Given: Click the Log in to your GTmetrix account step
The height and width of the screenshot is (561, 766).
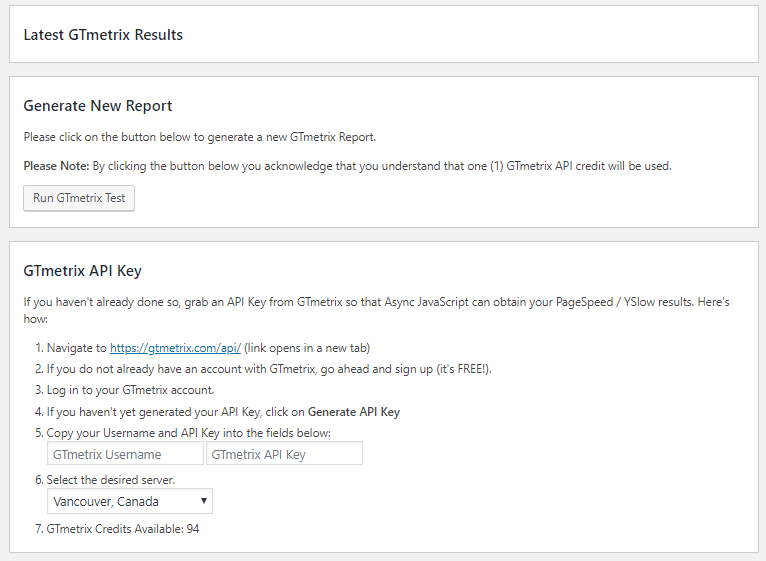Looking at the screenshot, I should [x=130, y=390].
